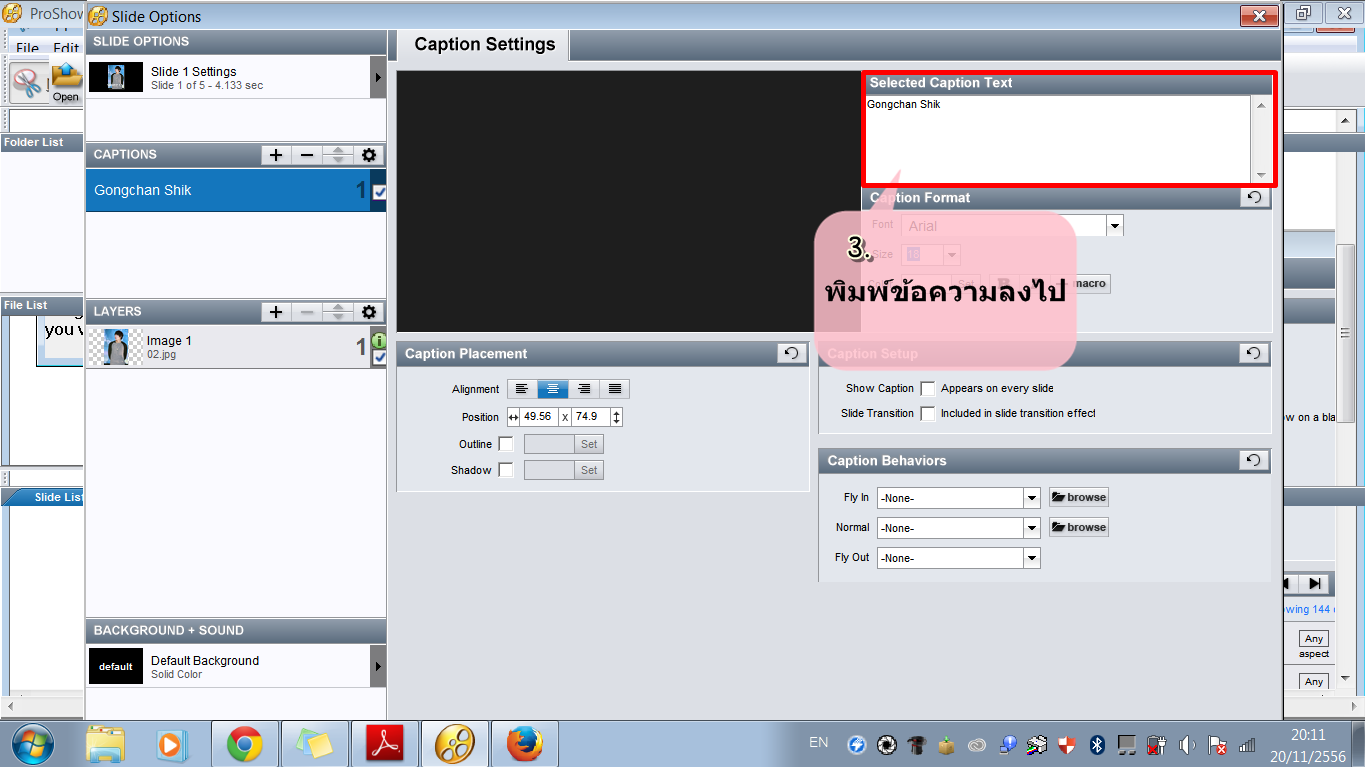1365x767 pixels.
Task: Click the Outline color swatch
Action: (549, 444)
